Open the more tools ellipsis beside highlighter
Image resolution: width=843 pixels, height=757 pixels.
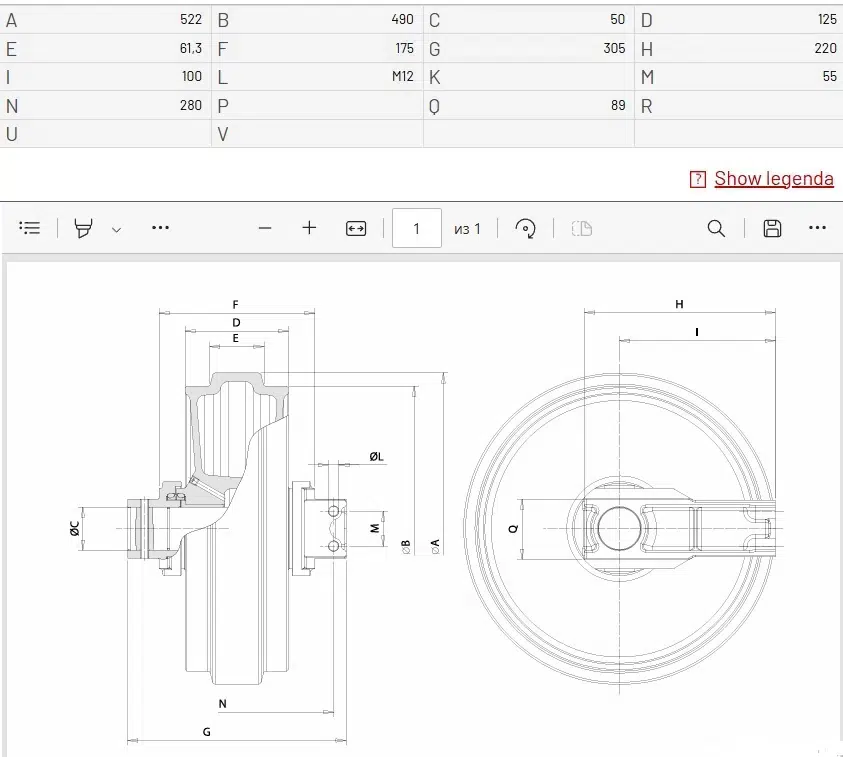[x=160, y=228]
